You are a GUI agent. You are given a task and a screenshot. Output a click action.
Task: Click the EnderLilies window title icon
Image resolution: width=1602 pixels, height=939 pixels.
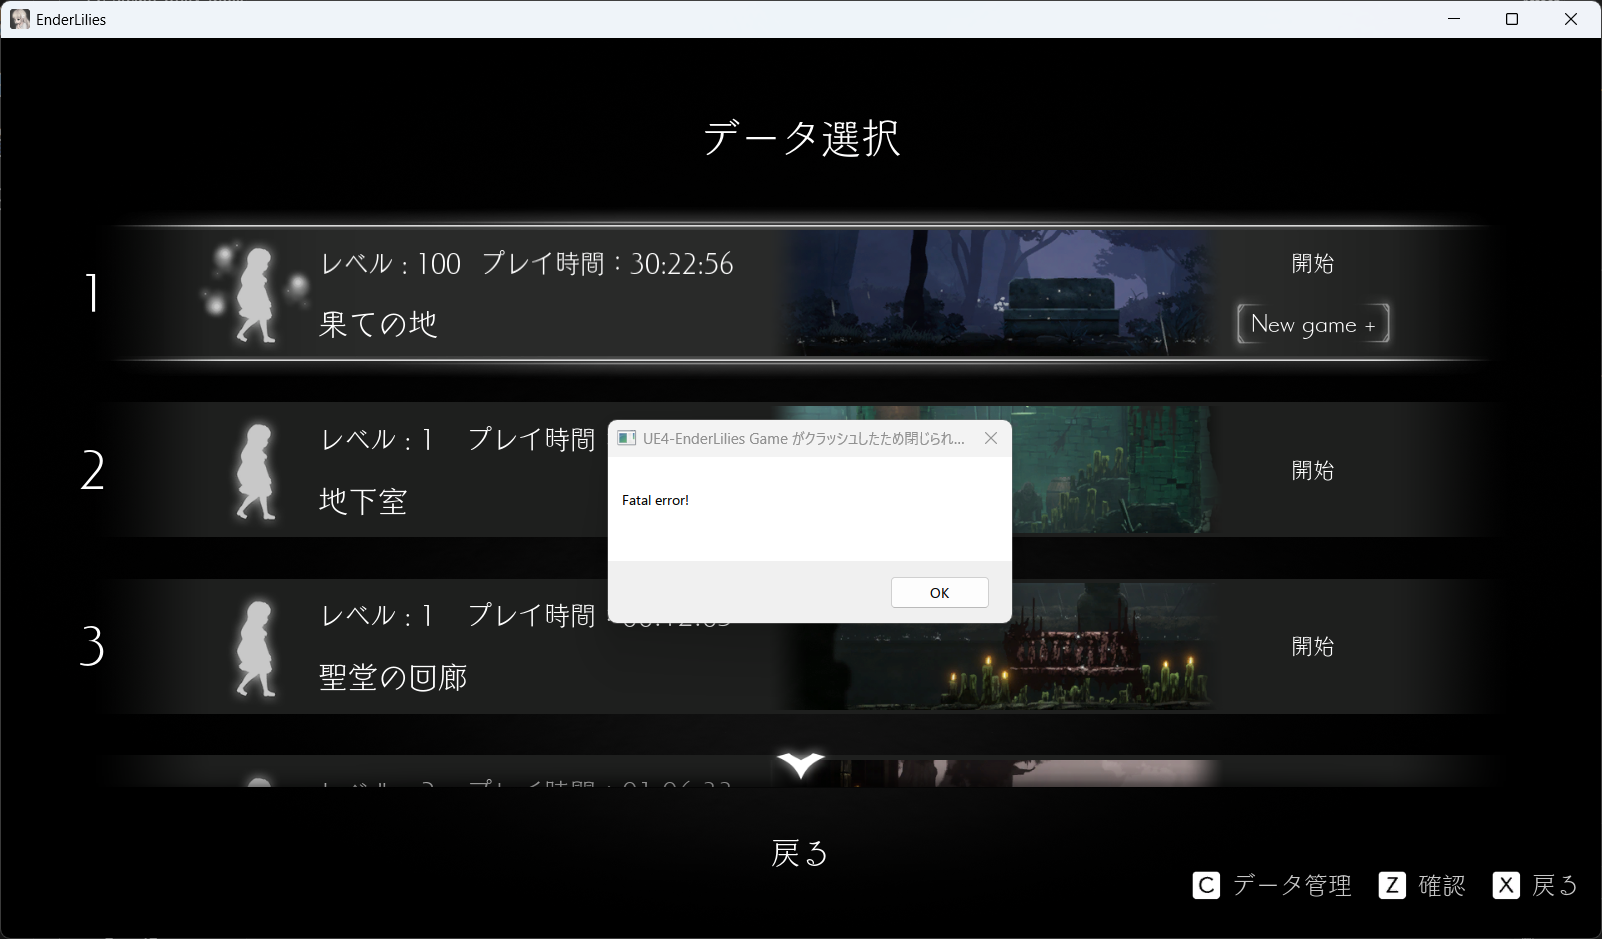pyautogui.click(x=19, y=19)
